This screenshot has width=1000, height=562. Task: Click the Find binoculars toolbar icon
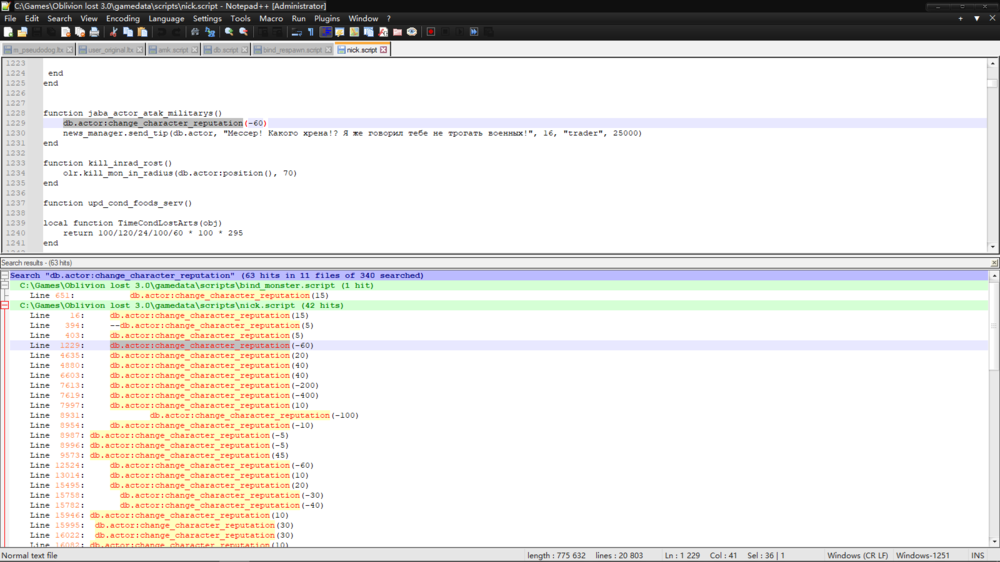[x=194, y=32]
